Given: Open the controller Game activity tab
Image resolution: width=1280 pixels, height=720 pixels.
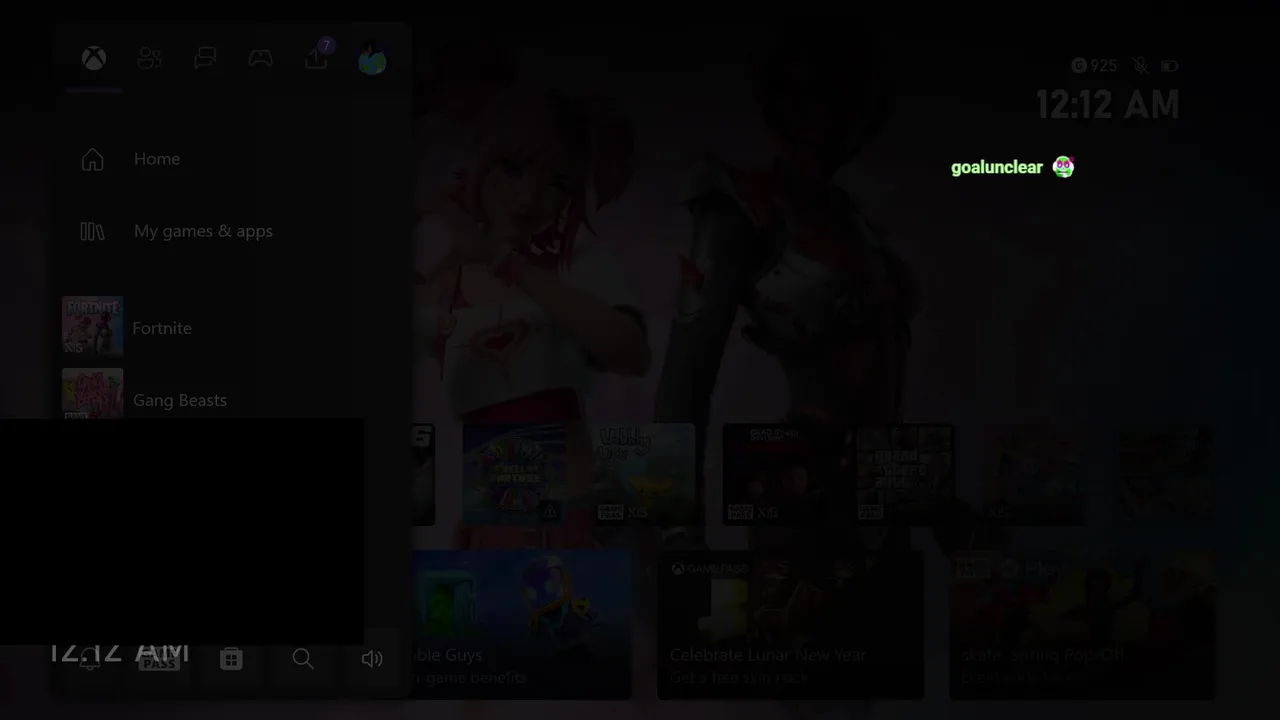Looking at the screenshot, I should (261, 59).
